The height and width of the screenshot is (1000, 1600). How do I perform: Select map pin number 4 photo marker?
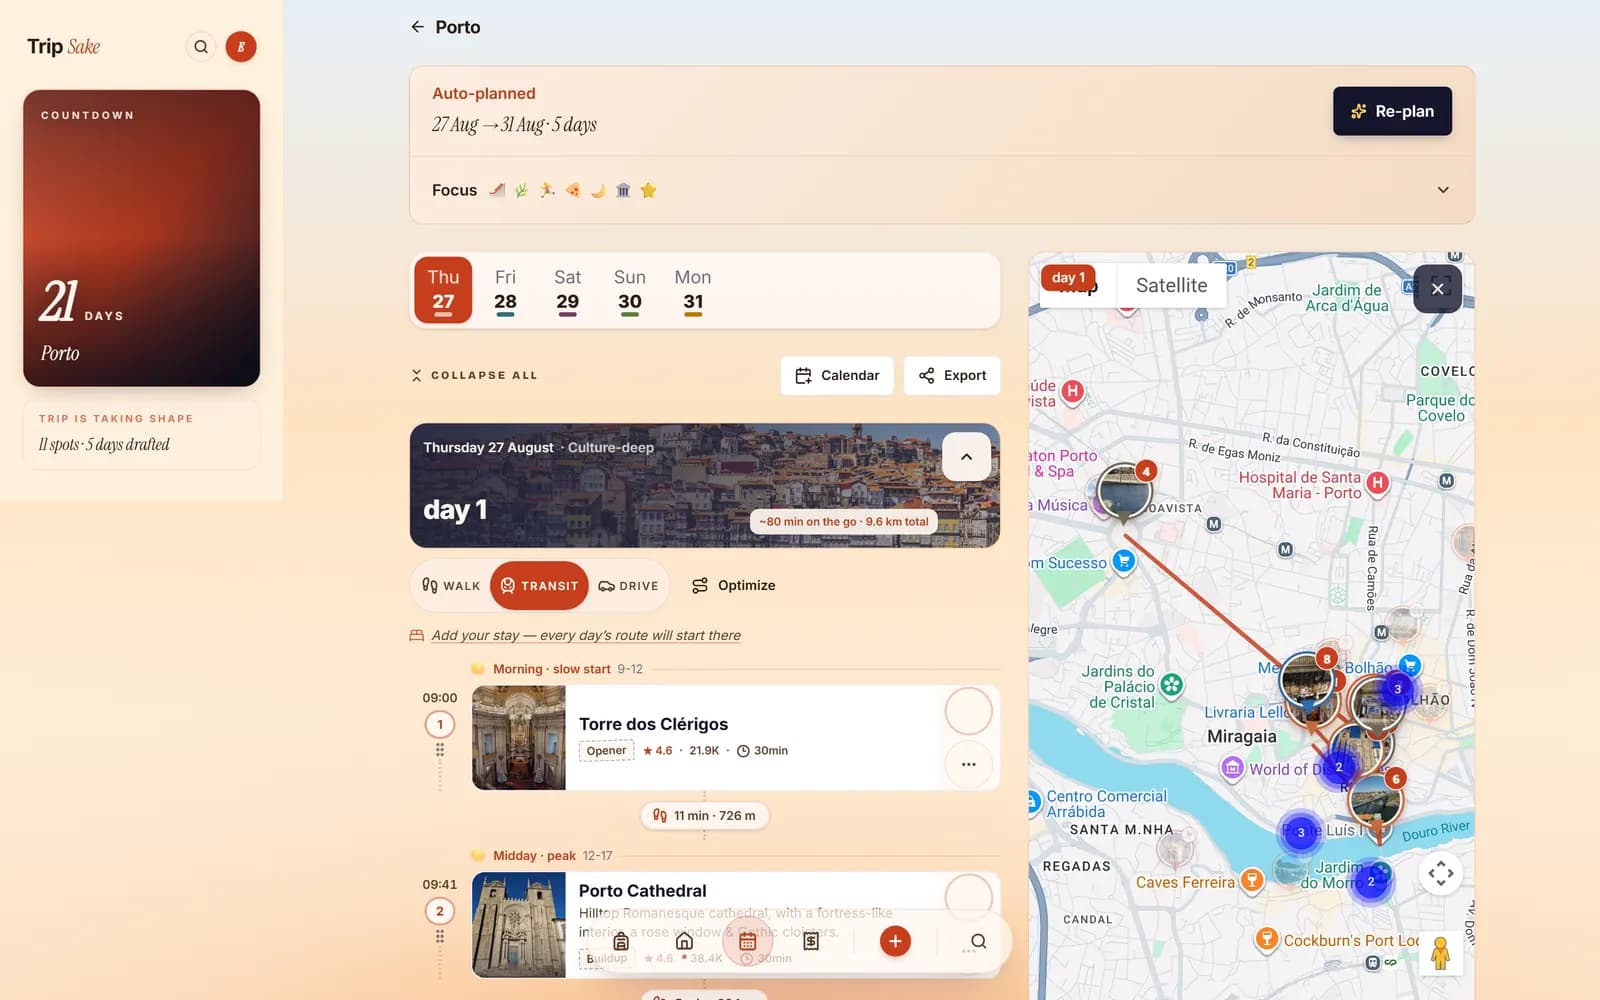[x=1124, y=491]
